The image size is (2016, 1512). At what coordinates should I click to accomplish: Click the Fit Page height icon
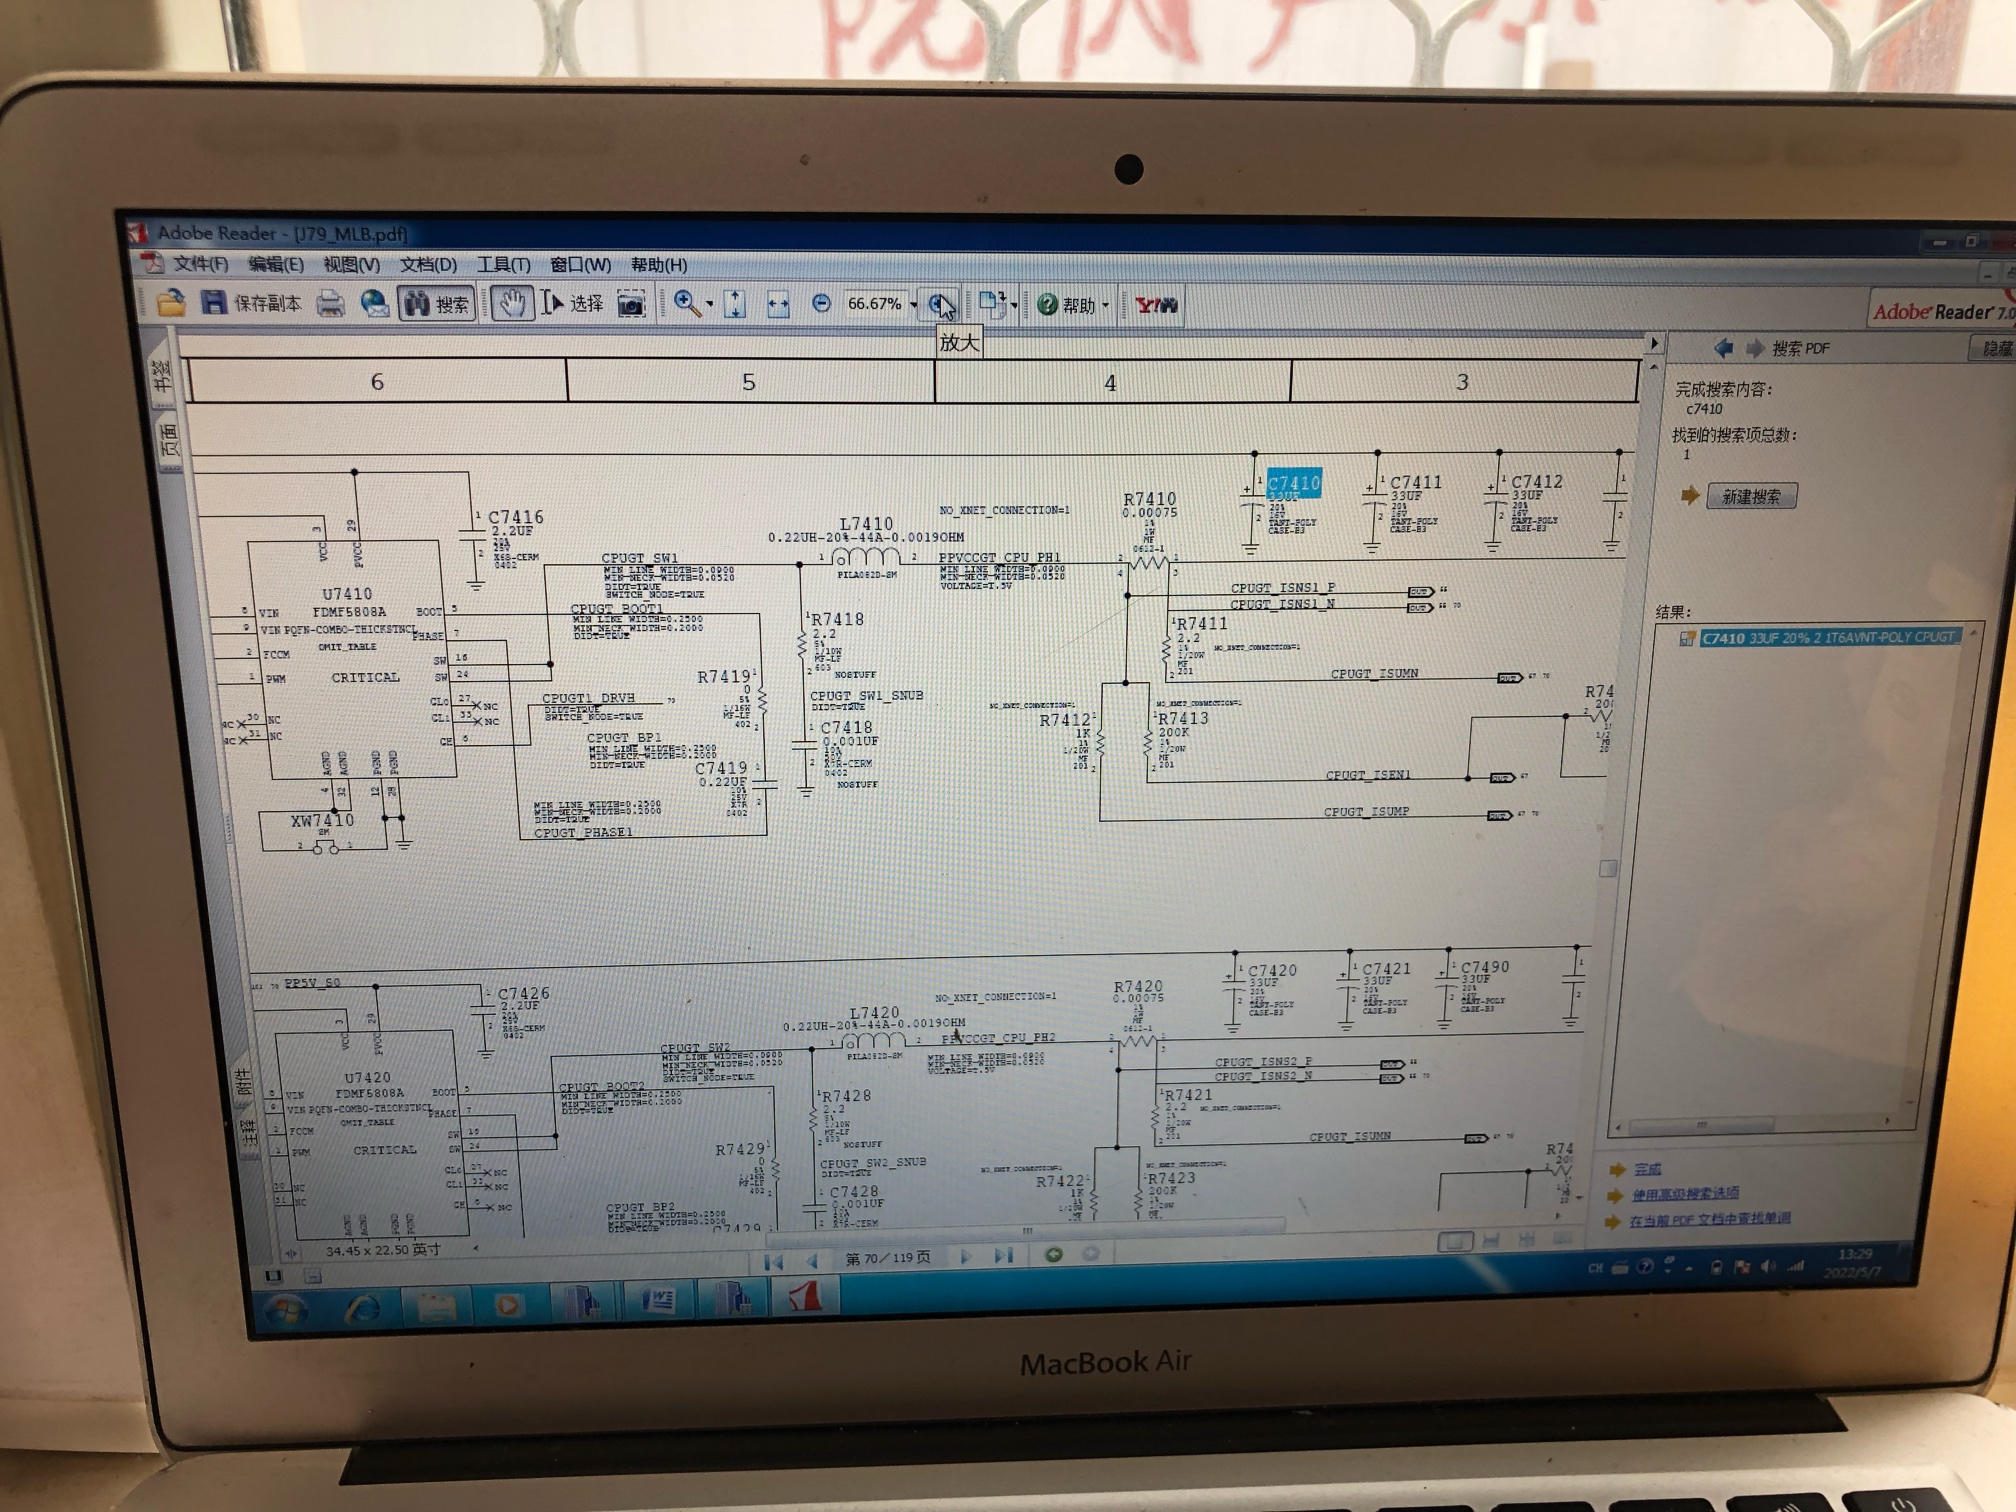(x=735, y=304)
